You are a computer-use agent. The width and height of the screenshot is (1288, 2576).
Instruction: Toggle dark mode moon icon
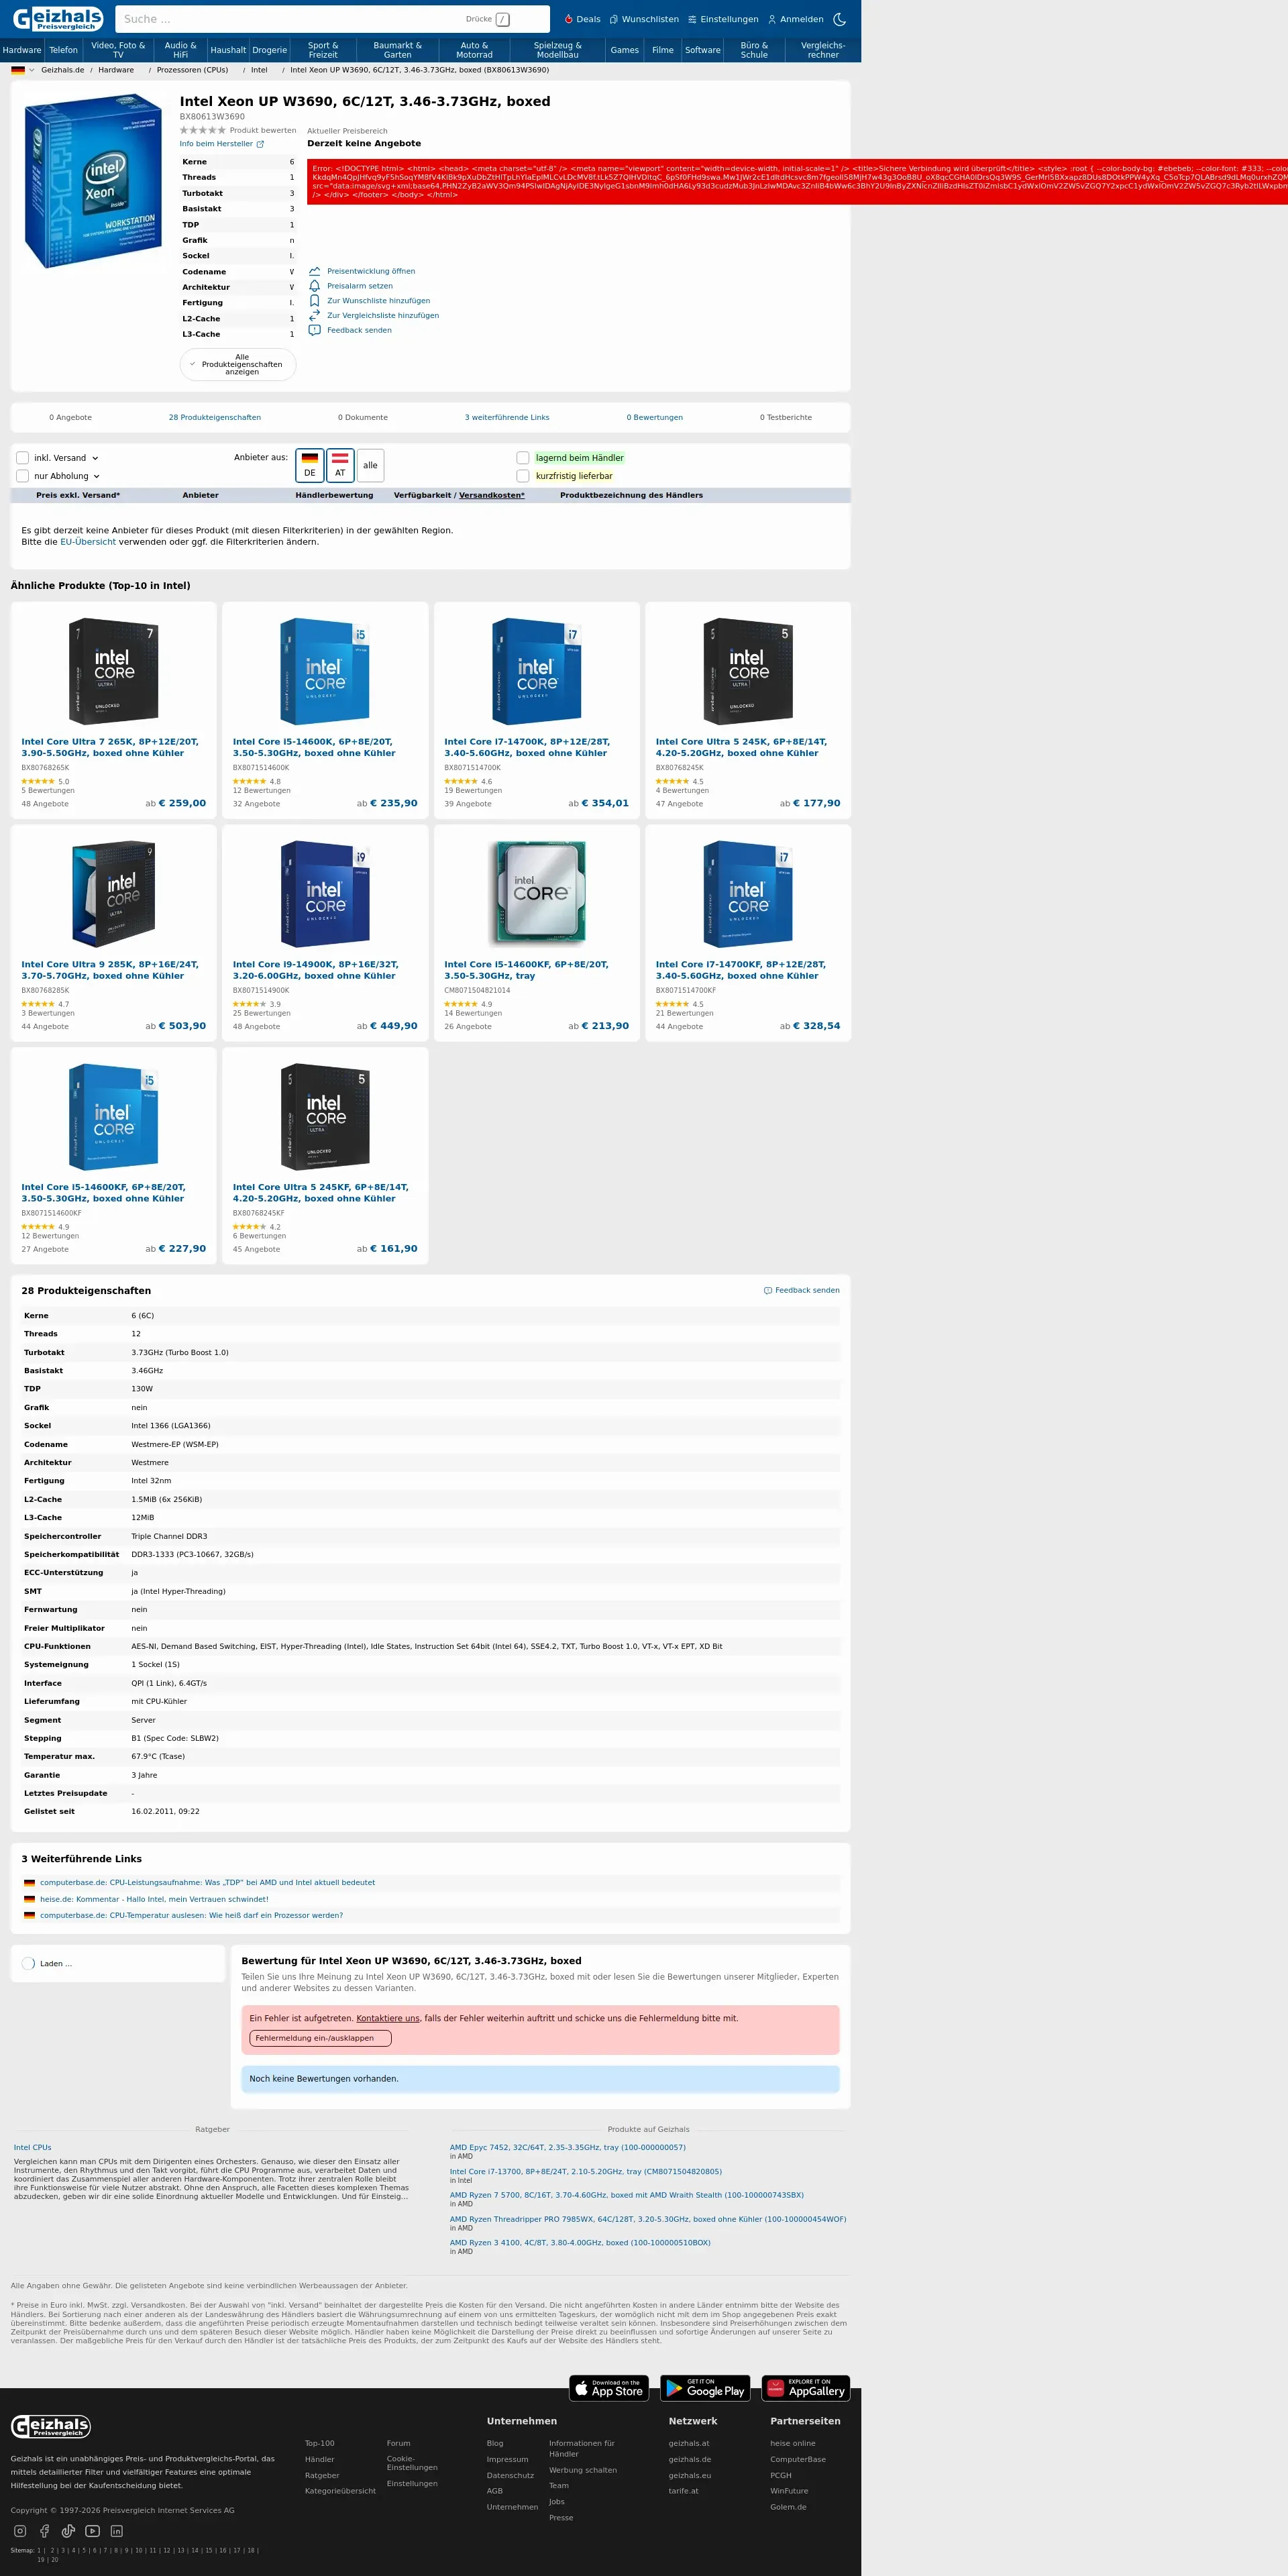pos(839,19)
